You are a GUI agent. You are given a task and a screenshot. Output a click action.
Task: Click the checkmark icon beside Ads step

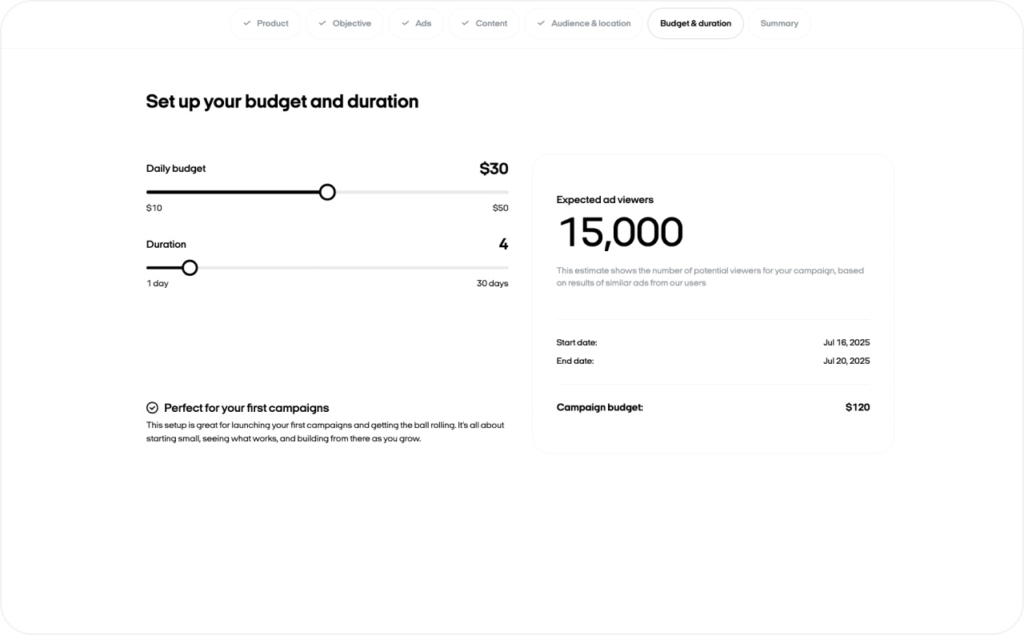pos(405,23)
